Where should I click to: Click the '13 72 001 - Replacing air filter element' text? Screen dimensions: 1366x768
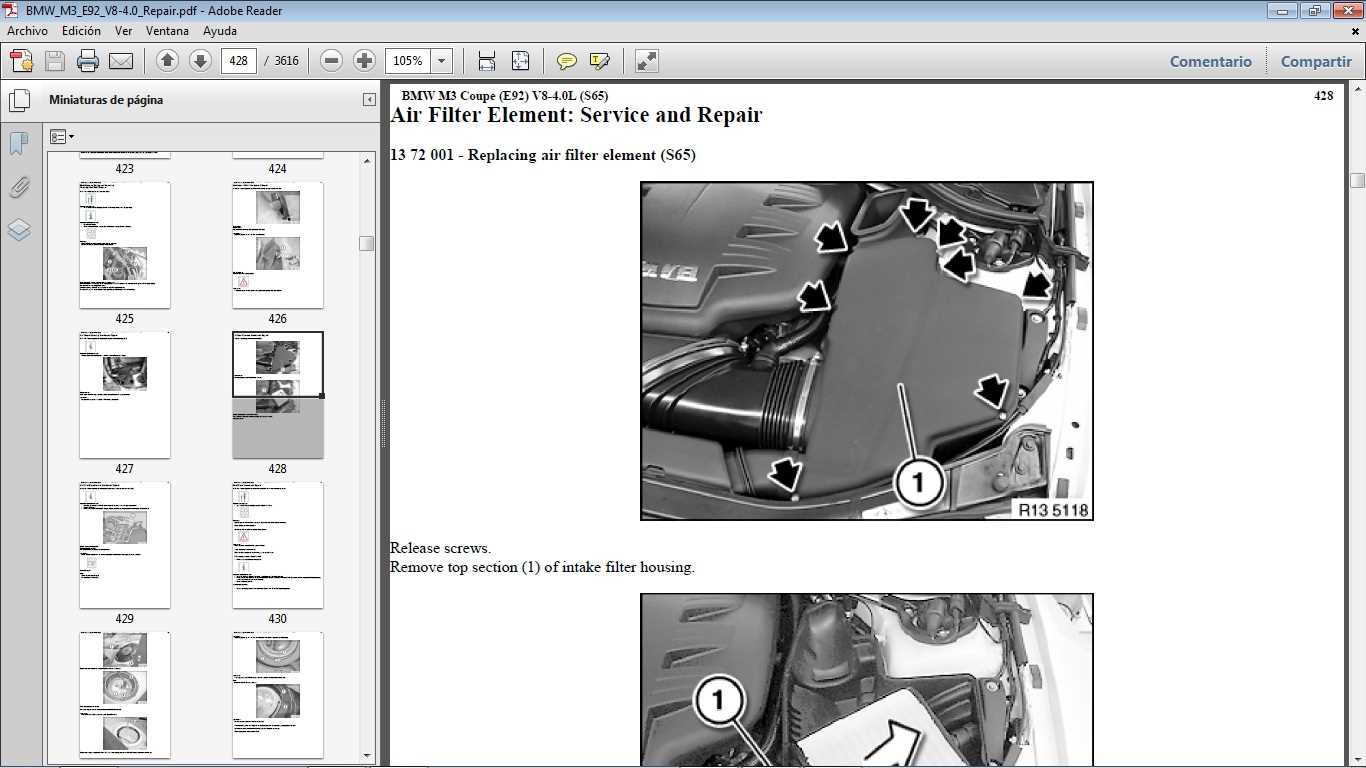click(543, 155)
